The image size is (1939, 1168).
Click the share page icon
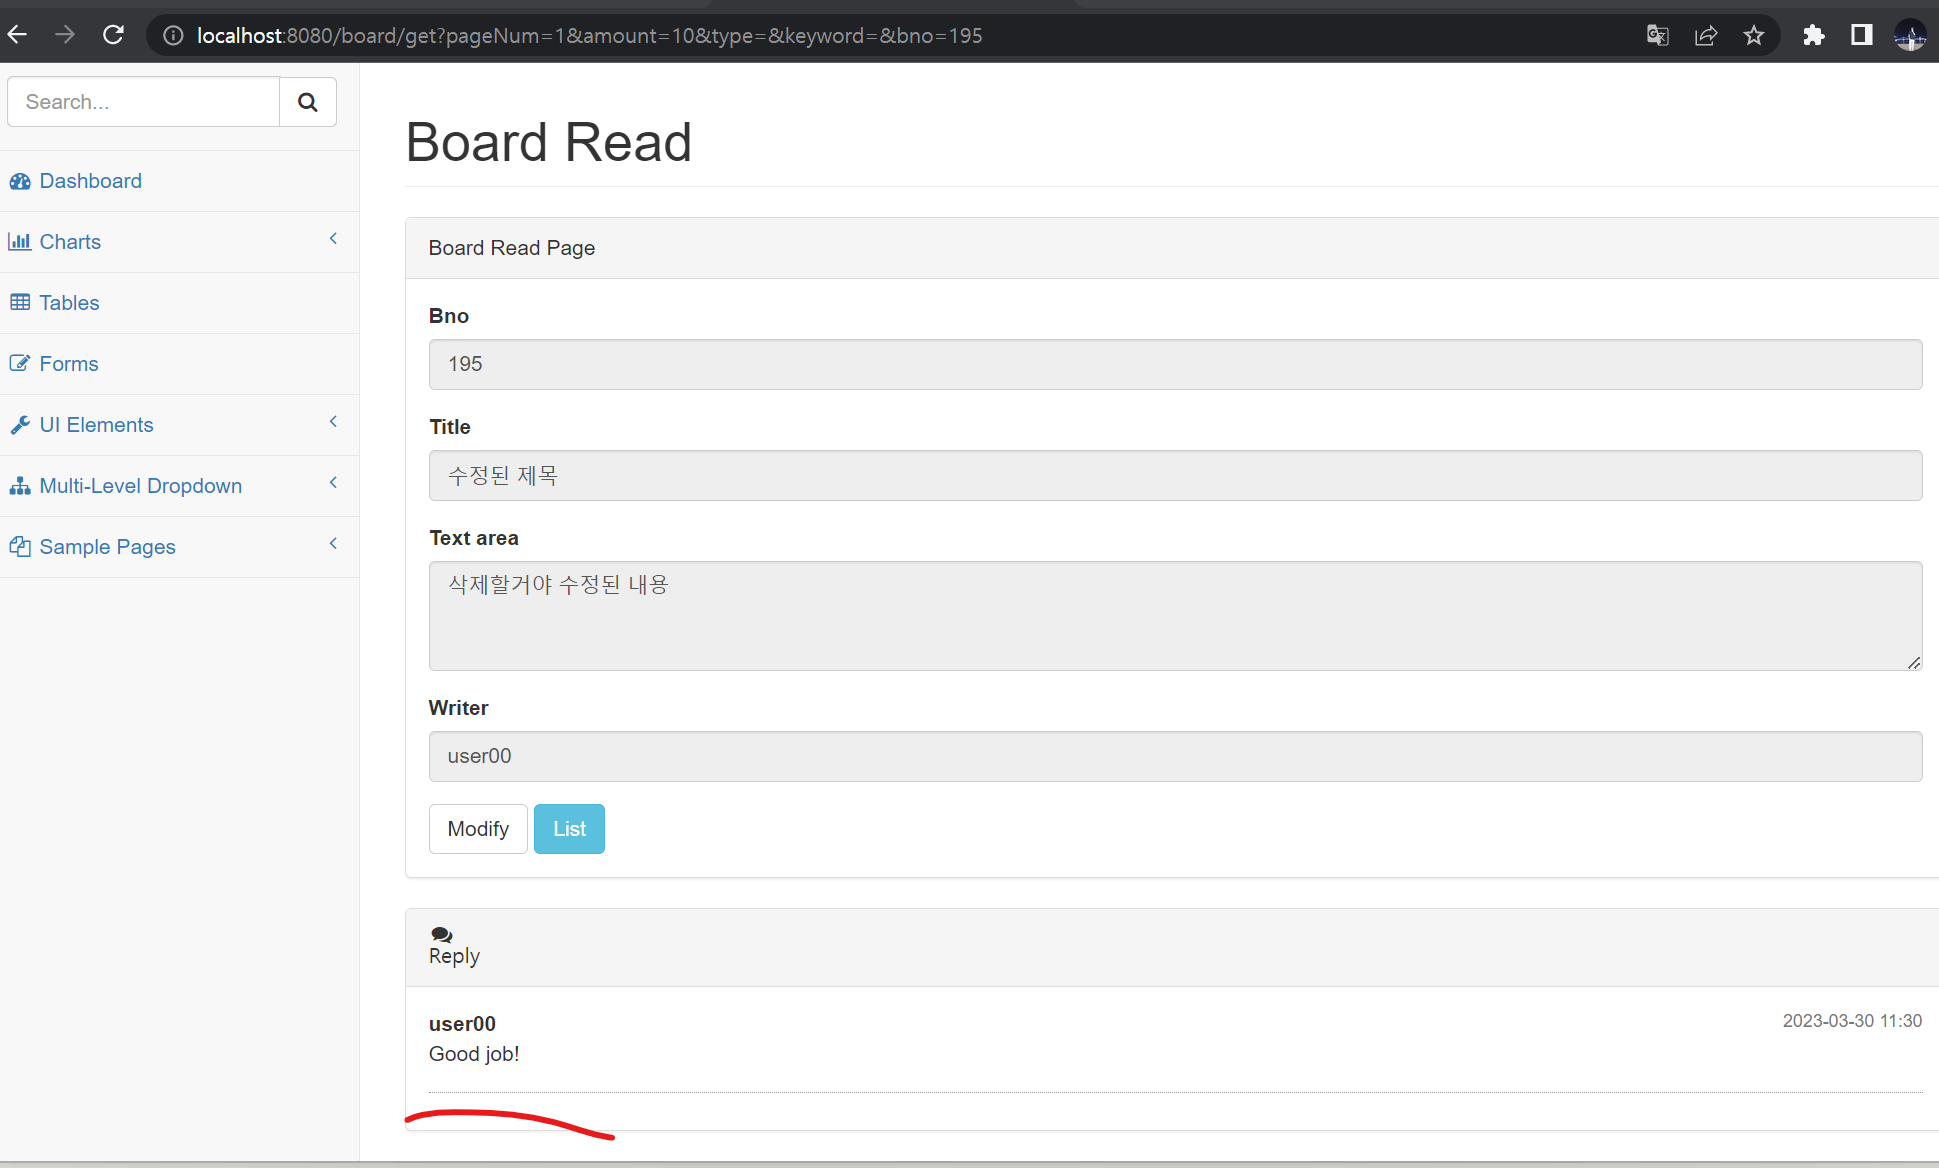coord(1706,36)
